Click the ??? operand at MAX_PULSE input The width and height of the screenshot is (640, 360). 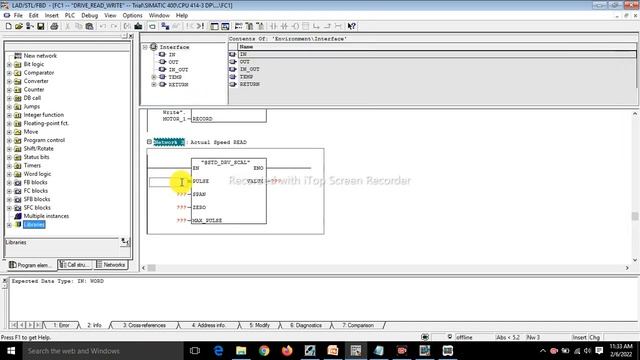[x=181, y=220]
